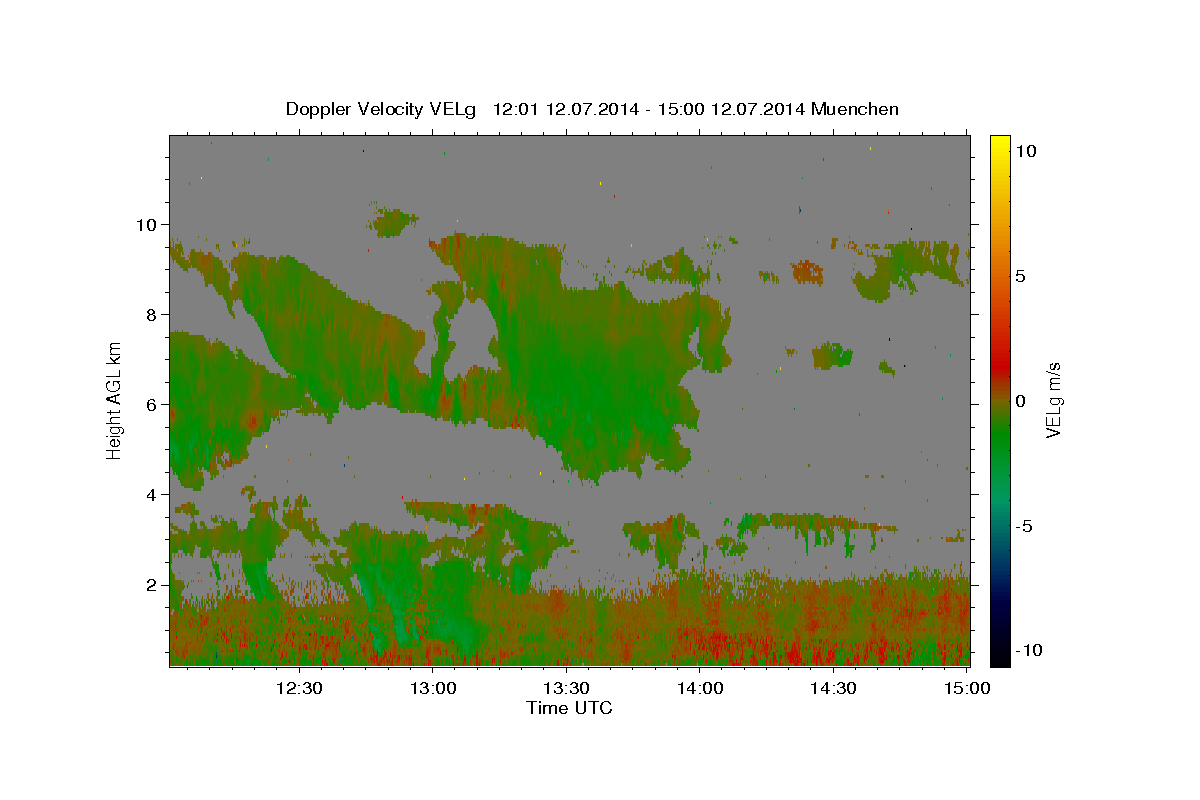Click the 14:00 time tick label

pos(700,688)
